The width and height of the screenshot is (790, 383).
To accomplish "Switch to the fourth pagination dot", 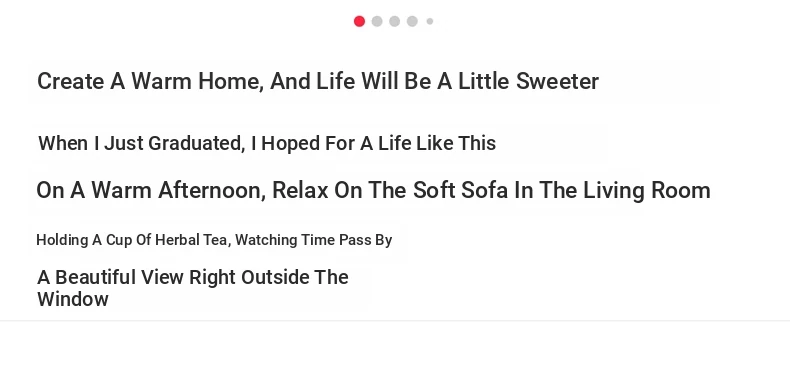I will [x=412, y=21].
